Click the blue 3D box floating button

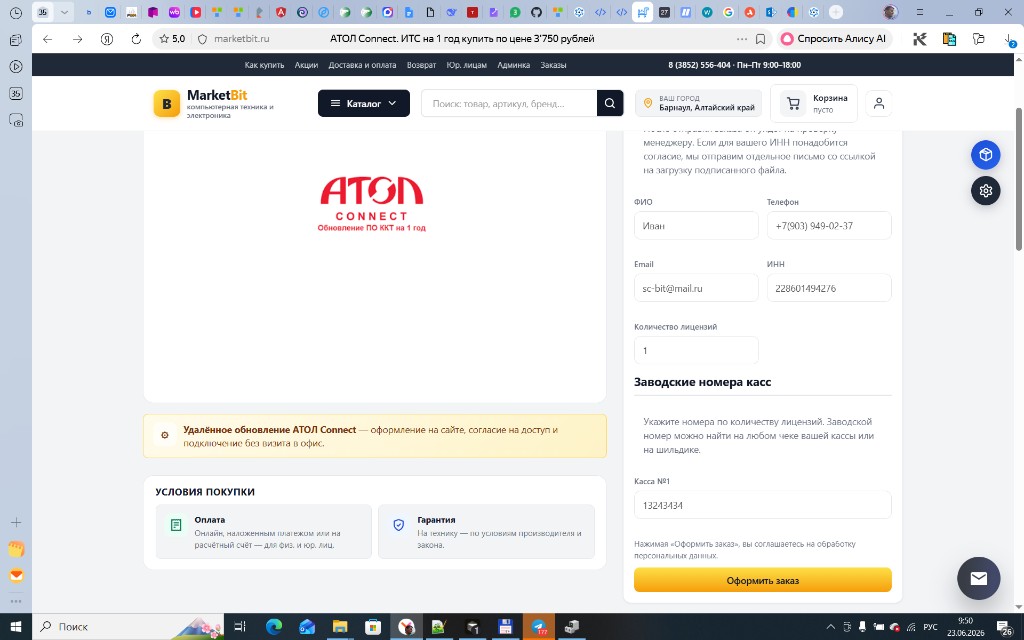click(985, 155)
